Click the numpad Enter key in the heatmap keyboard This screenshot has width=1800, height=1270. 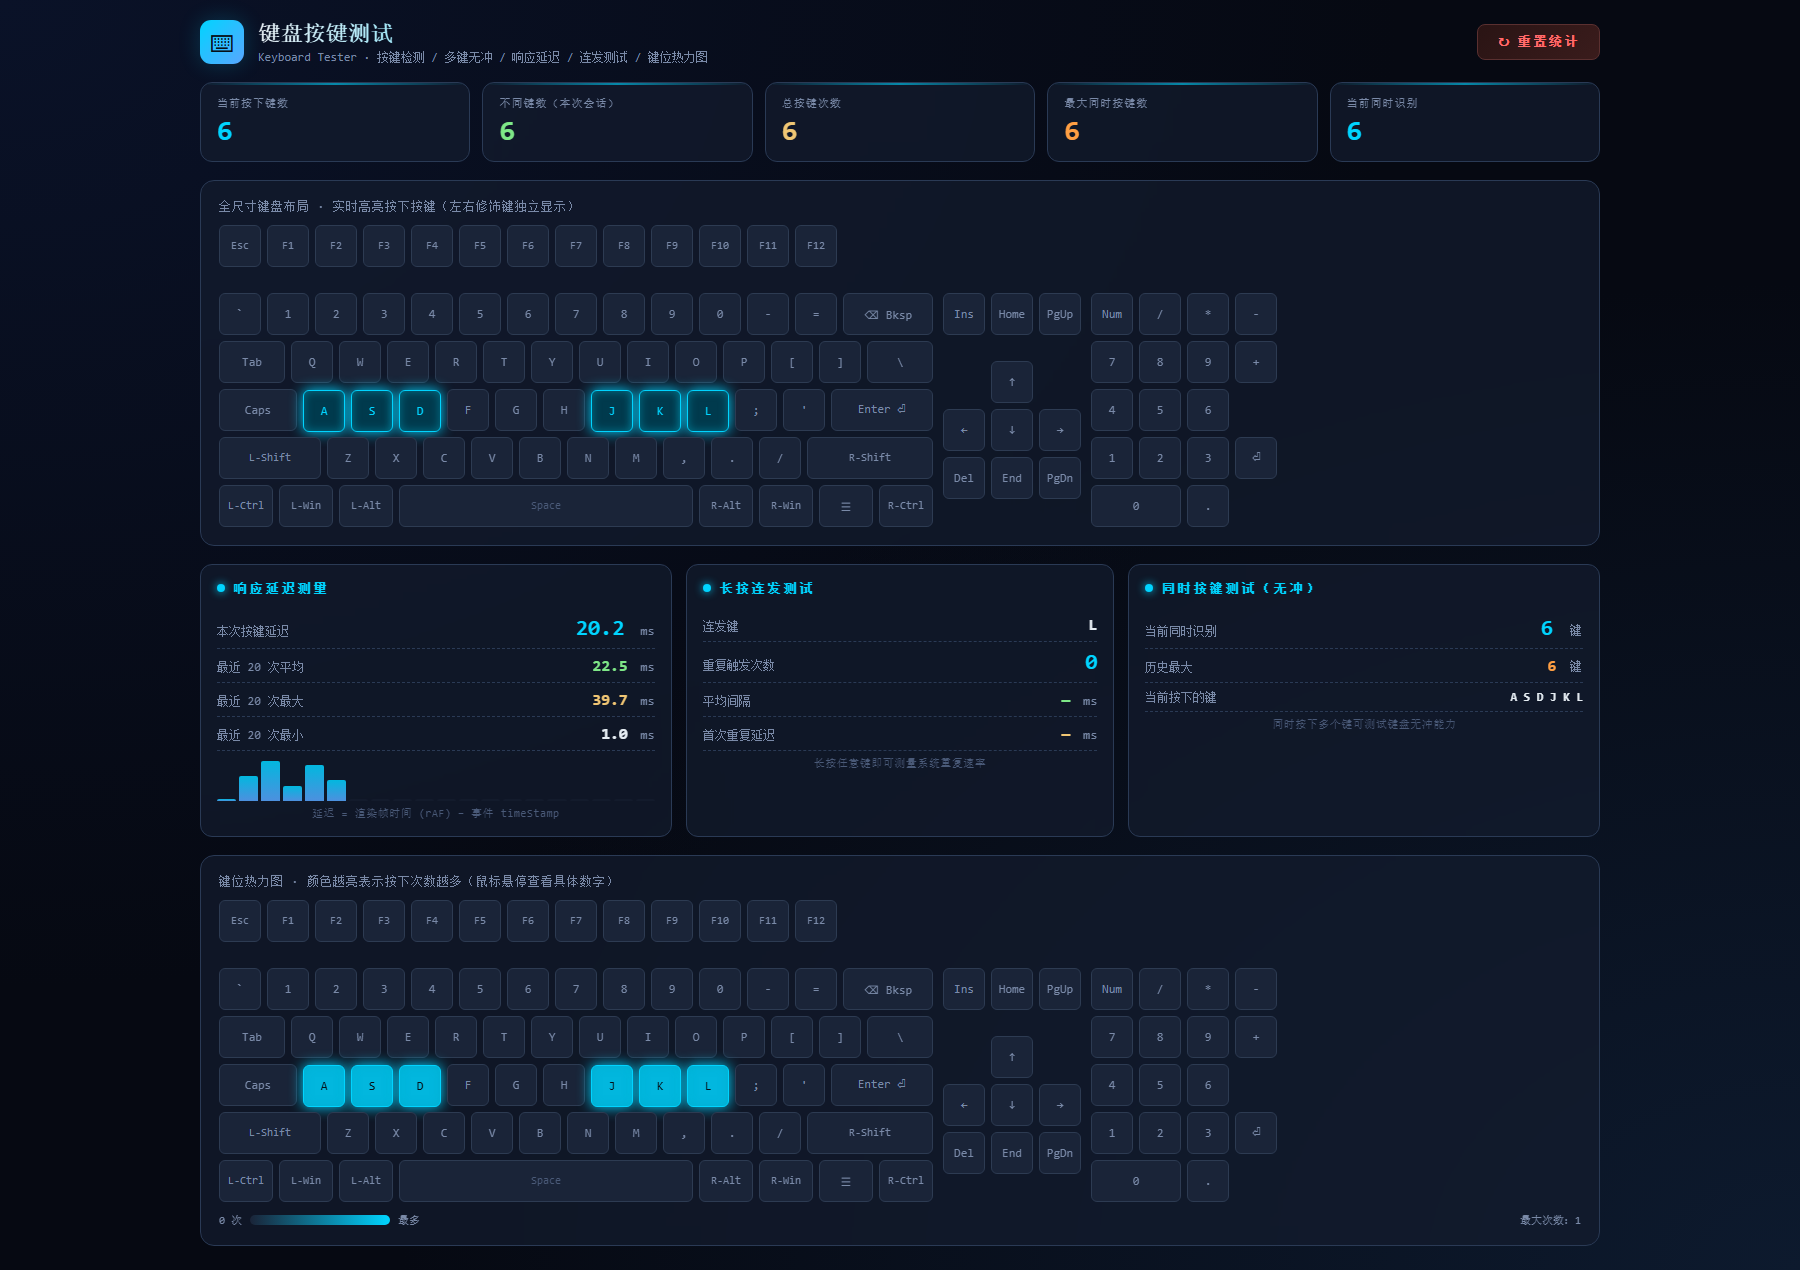tap(1256, 1133)
